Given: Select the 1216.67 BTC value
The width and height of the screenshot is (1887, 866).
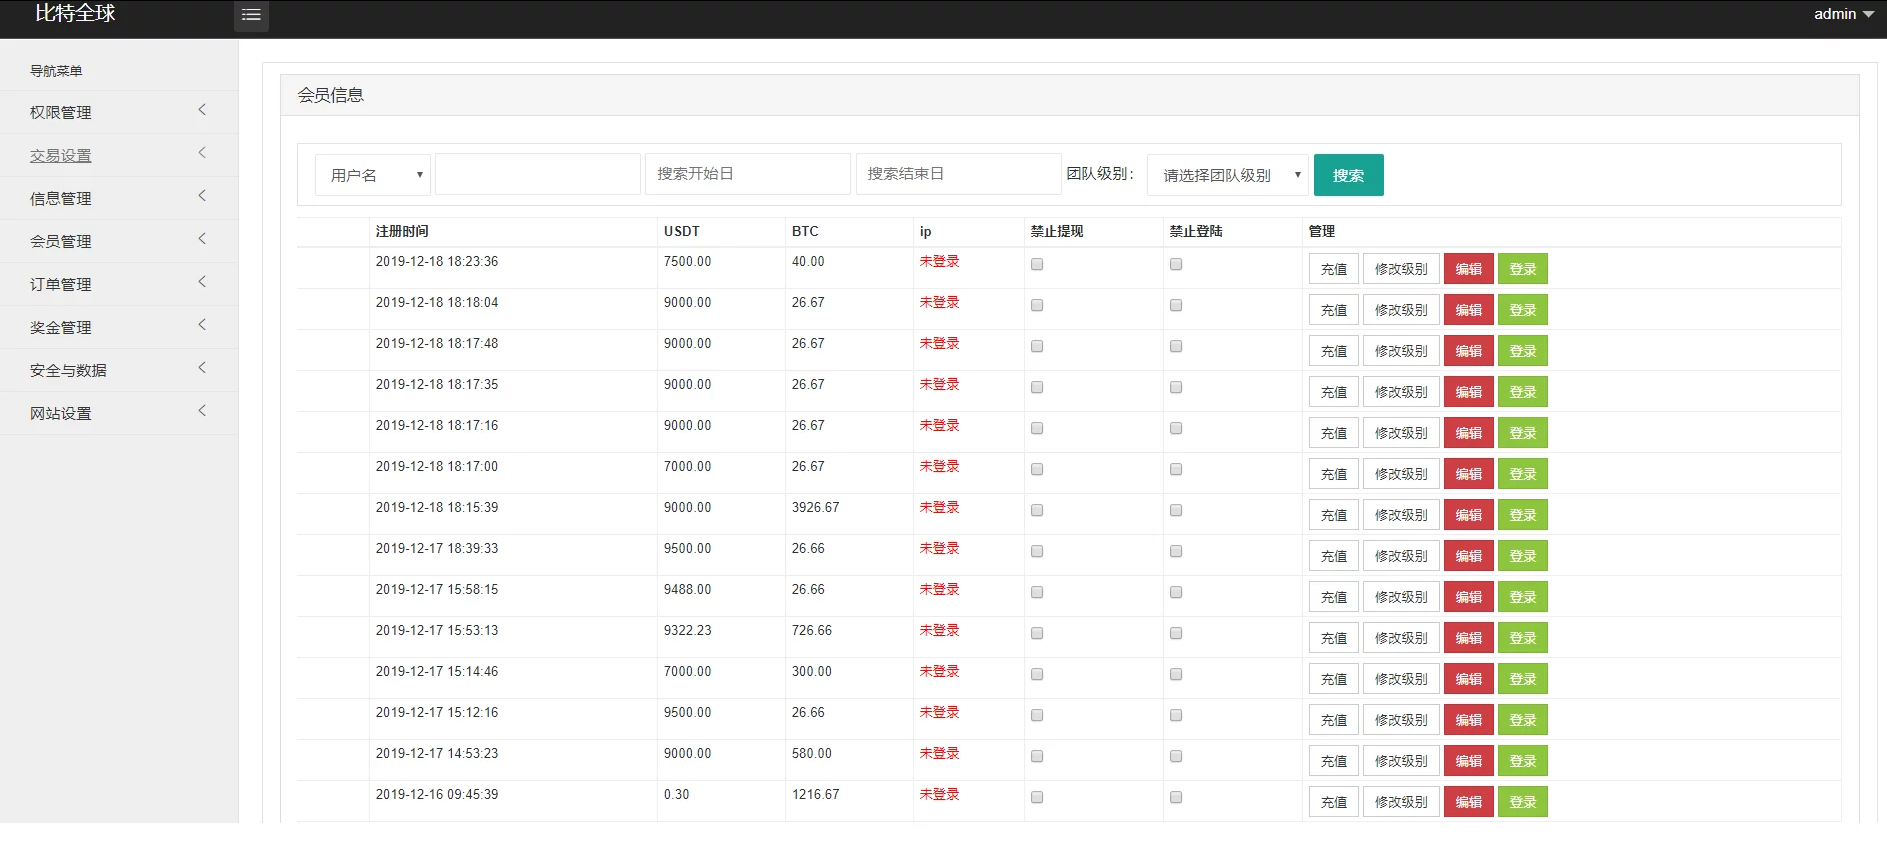Looking at the screenshot, I should (816, 794).
